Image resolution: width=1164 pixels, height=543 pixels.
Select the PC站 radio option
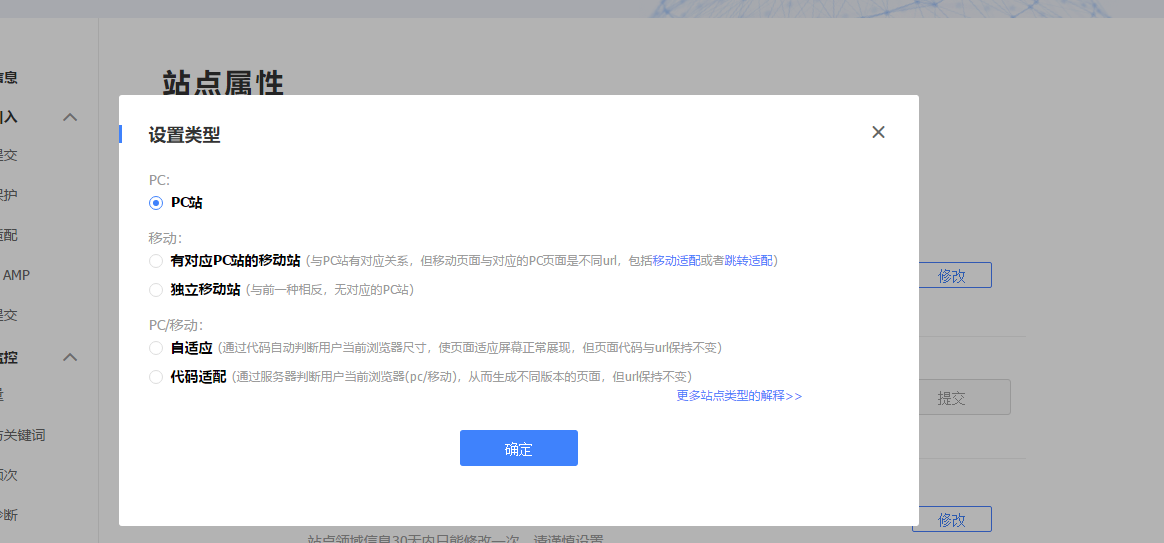tap(156, 203)
